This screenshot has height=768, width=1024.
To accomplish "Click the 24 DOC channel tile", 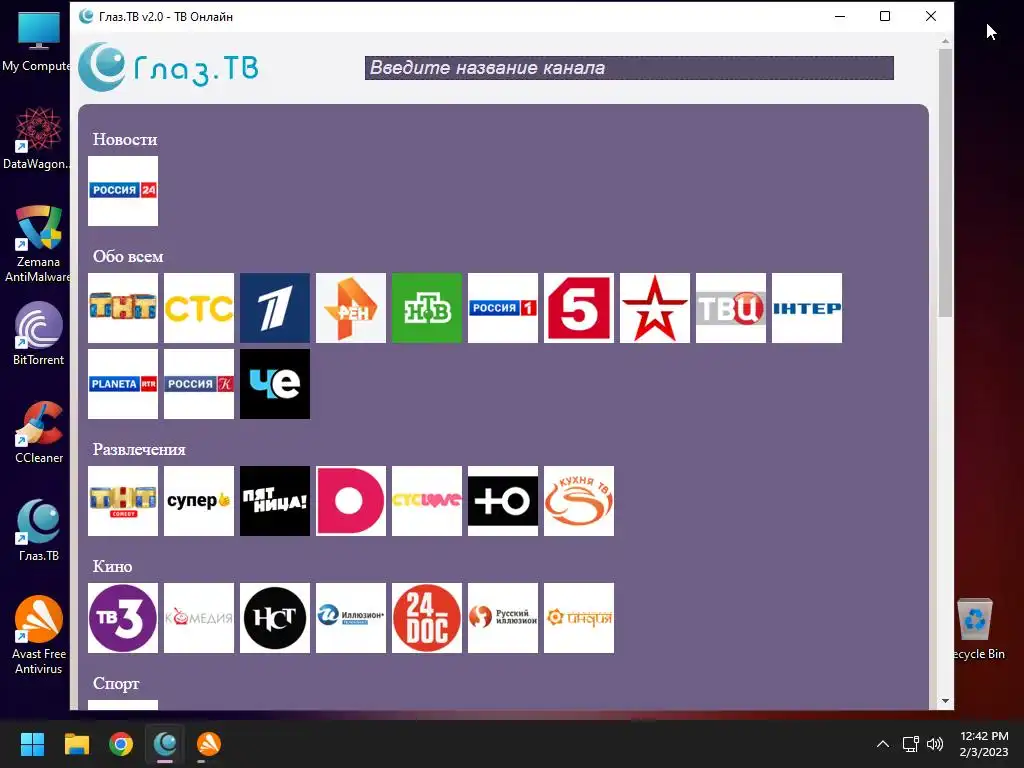I will (426, 618).
